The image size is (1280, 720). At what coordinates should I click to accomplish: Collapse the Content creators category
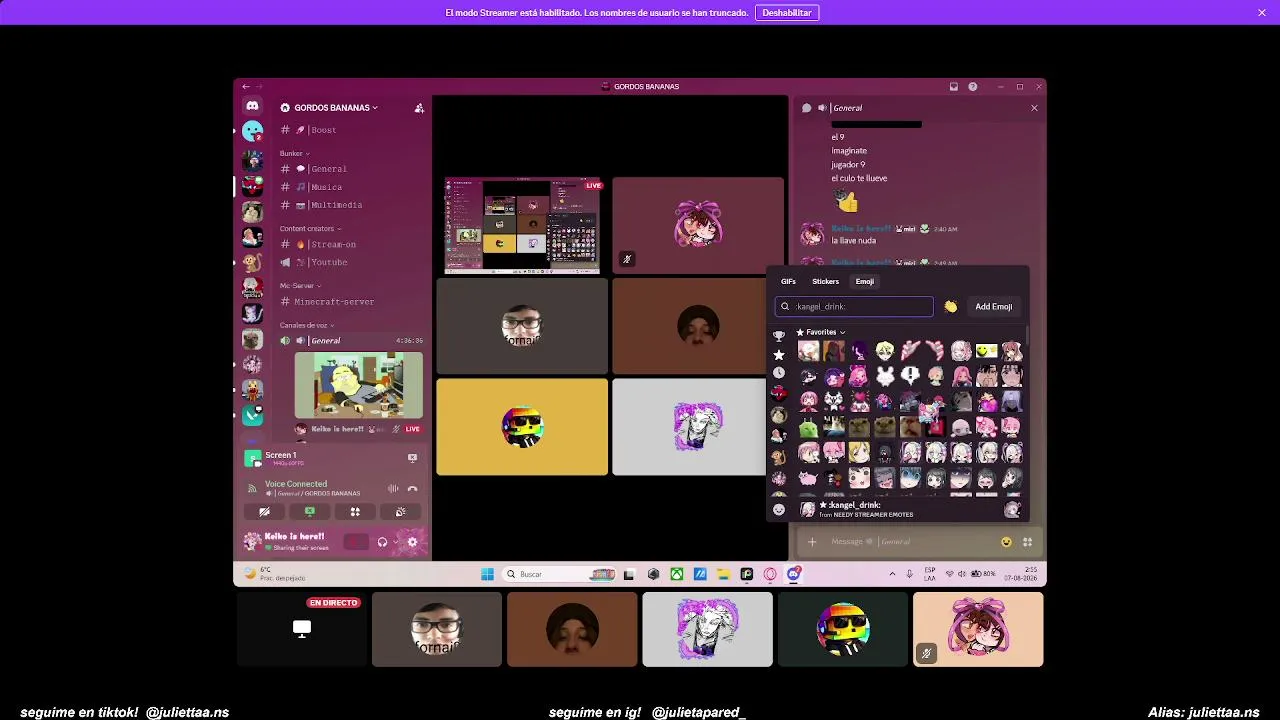point(310,229)
